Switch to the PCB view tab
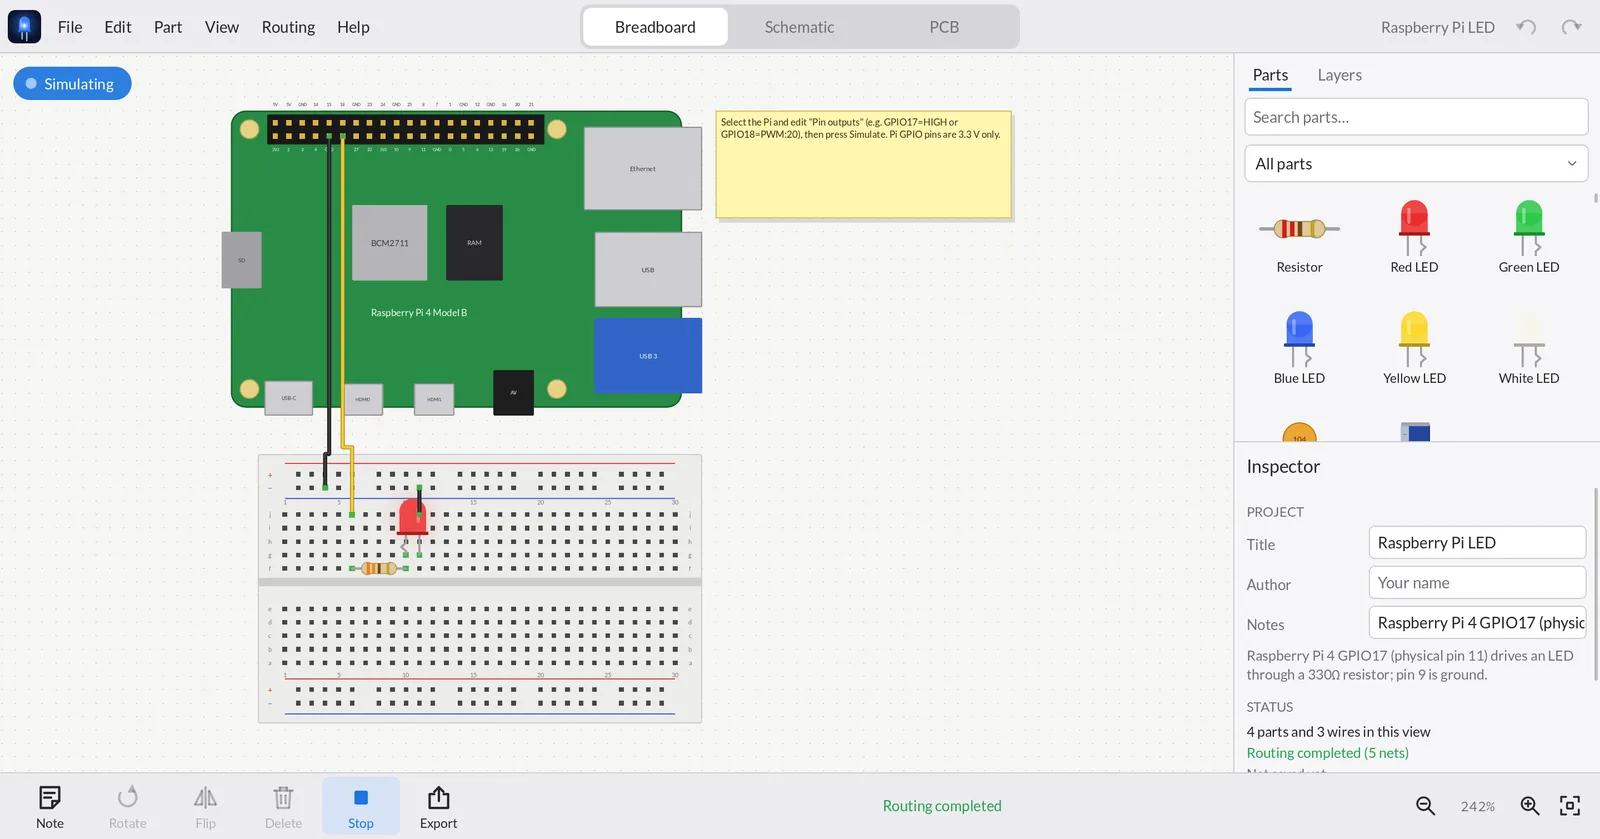 coord(944,27)
